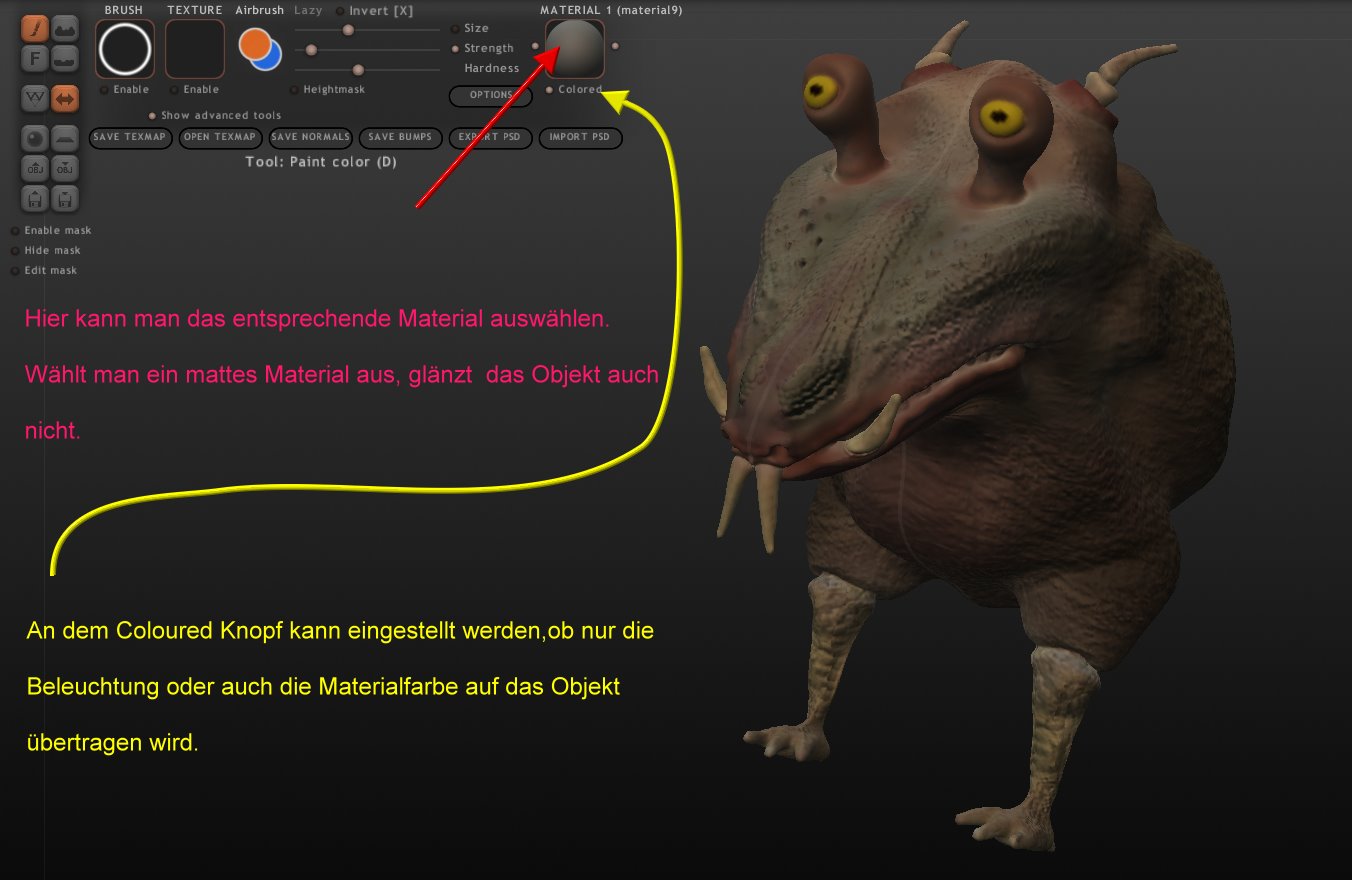Screen dimensions: 1352x880
Task: Click the new plane icon
Action: click(65, 138)
